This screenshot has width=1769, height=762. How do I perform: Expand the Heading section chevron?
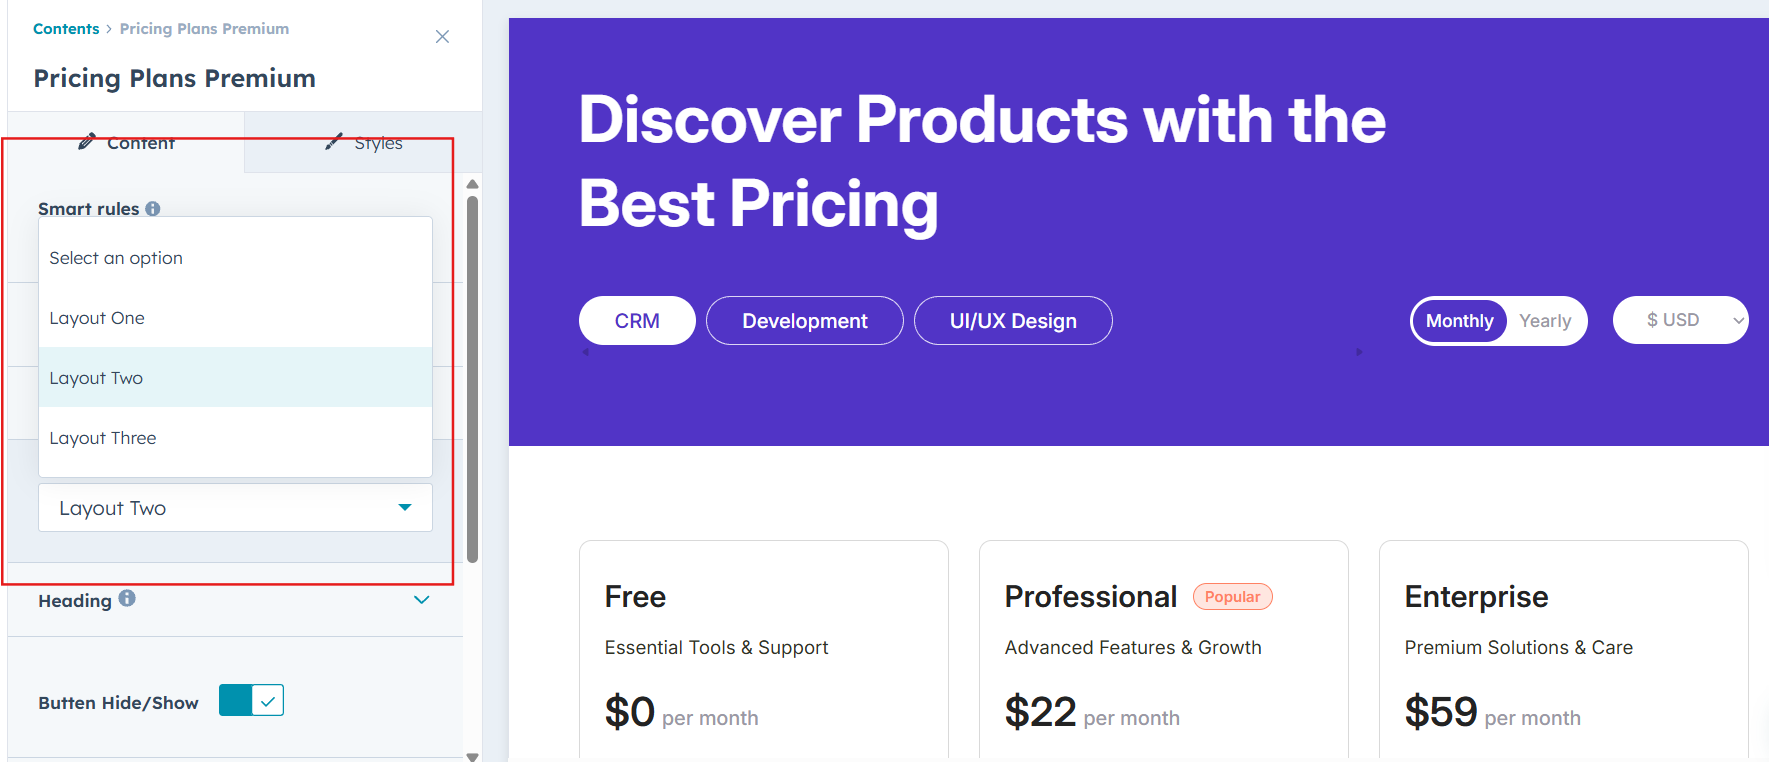click(x=422, y=600)
